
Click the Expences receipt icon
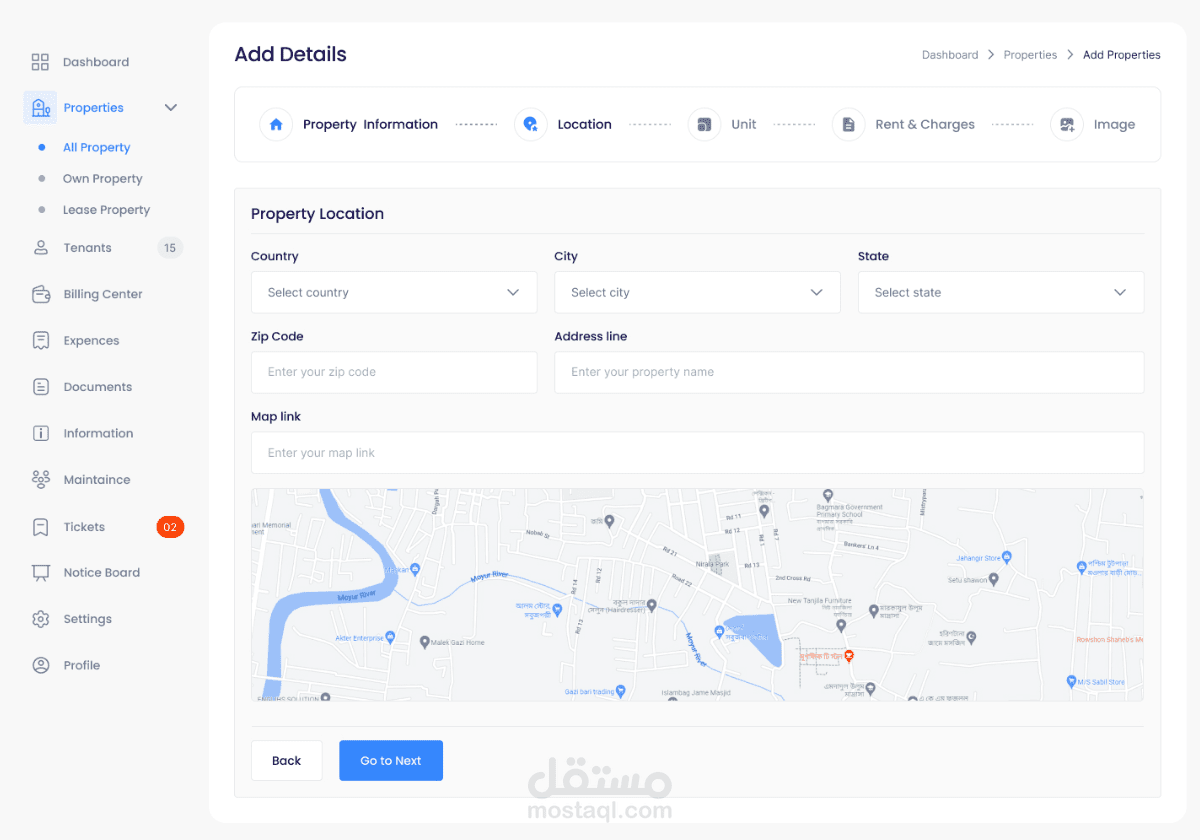pos(41,340)
